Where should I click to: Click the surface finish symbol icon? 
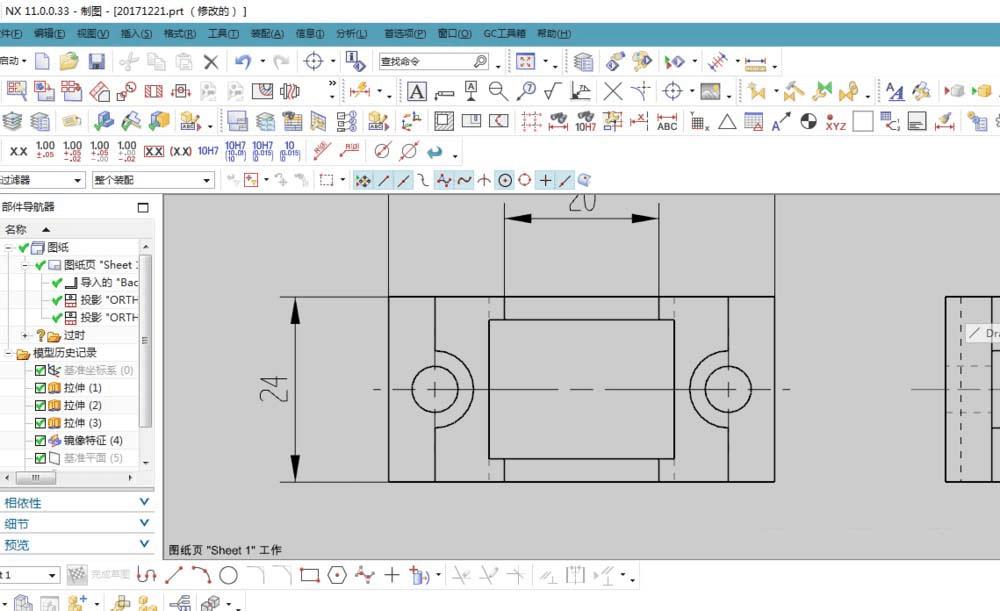point(553,91)
